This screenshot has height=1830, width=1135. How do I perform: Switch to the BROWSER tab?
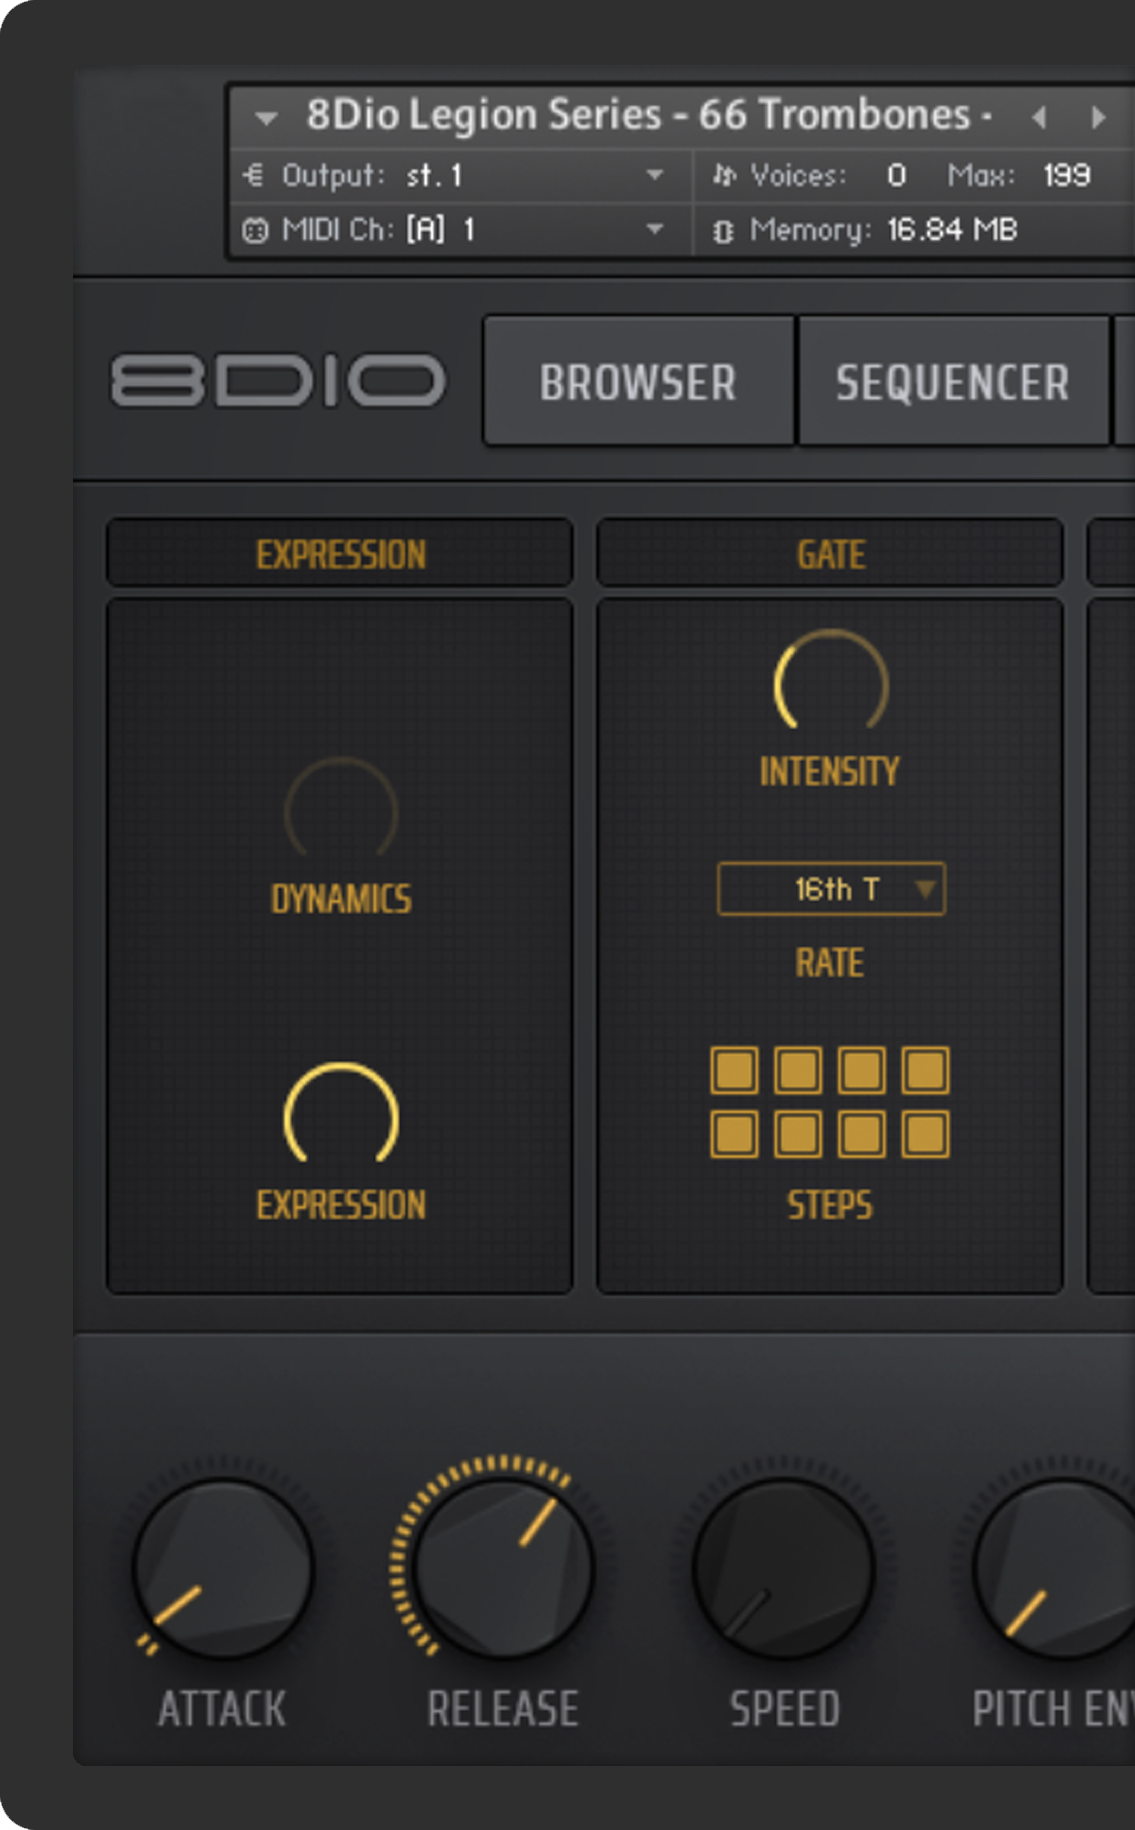pyautogui.click(x=639, y=381)
